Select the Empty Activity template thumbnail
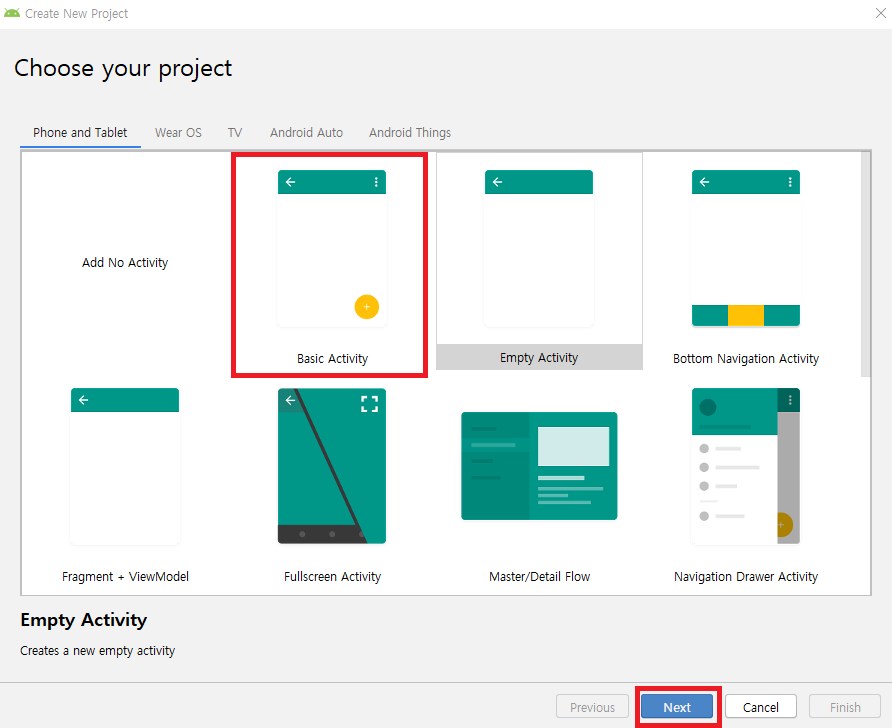Screen dimensions: 892x728 pos(539,249)
